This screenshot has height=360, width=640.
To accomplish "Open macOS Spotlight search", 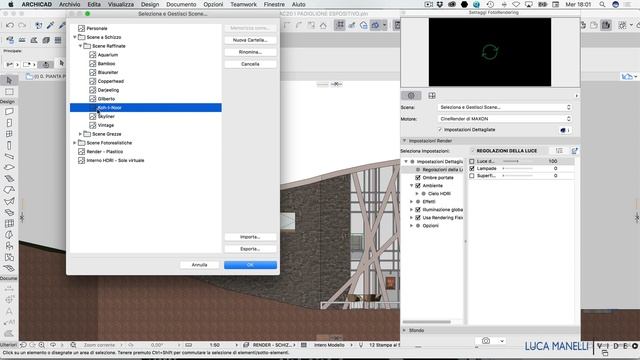I will pyautogui.click(x=602, y=4).
